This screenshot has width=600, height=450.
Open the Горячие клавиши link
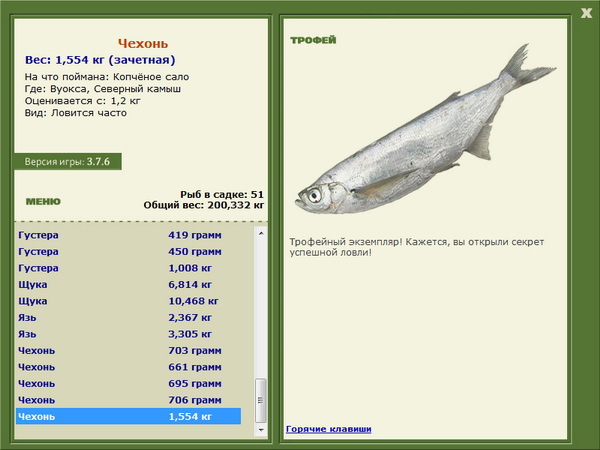(329, 429)
